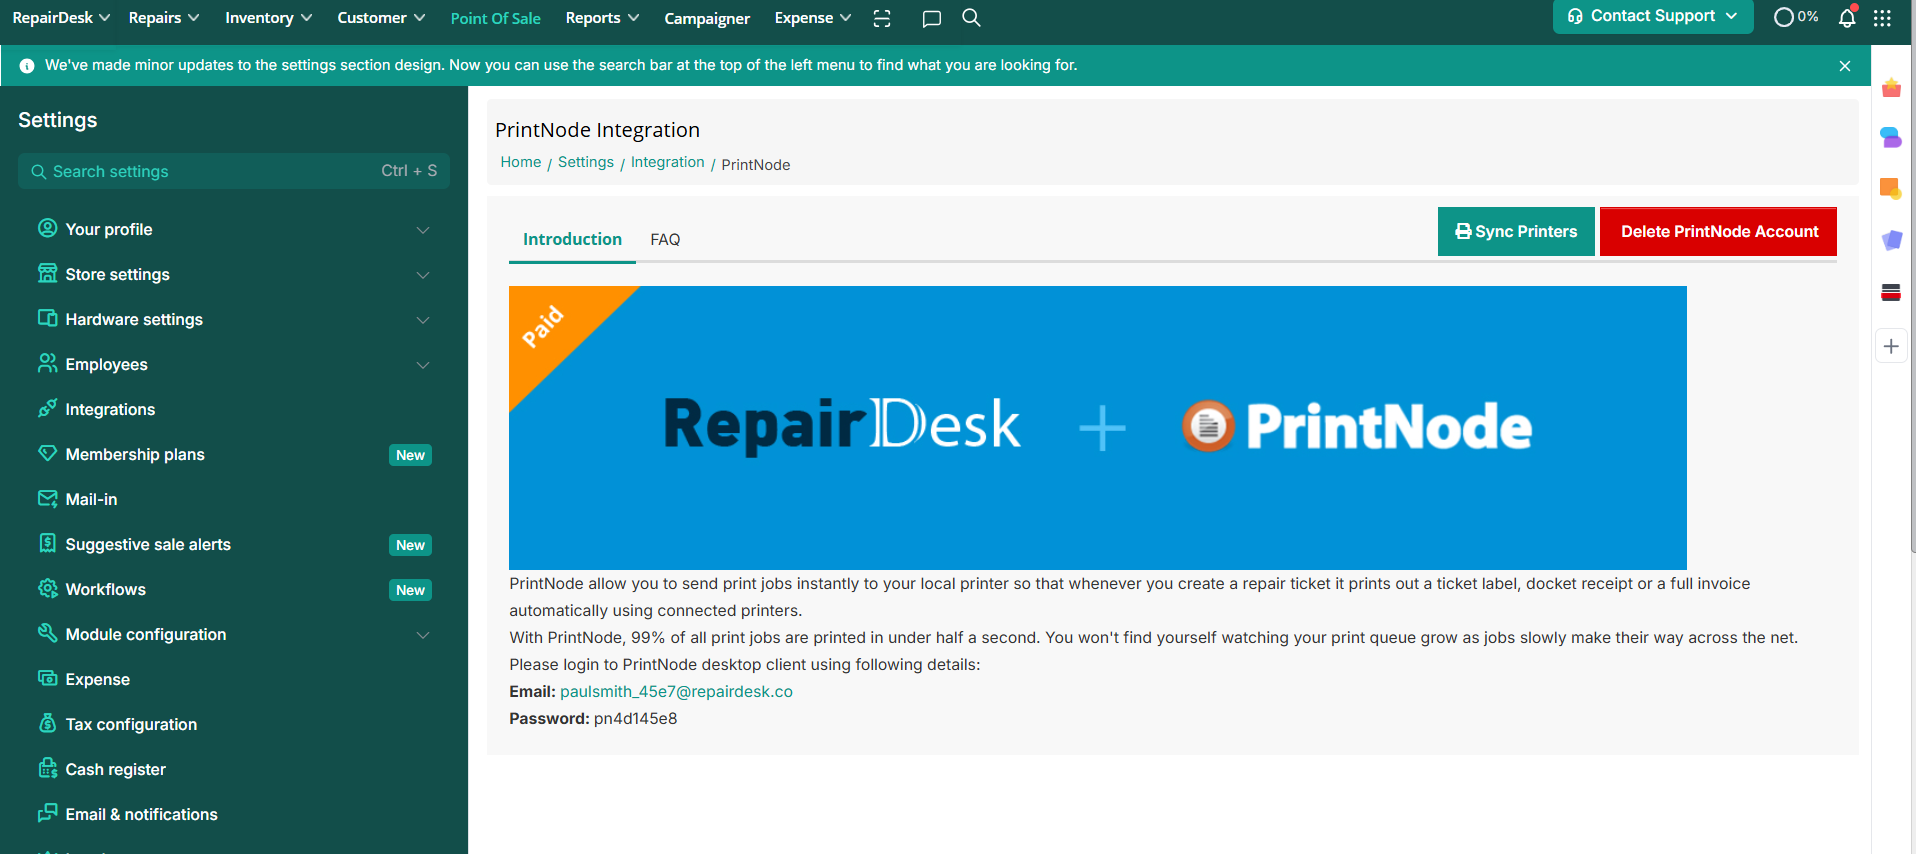This screenshot has height=854, width=1916.
Task: Click the RepairDesk PrintNode banner image
Action: click(x=1097, y=428)
